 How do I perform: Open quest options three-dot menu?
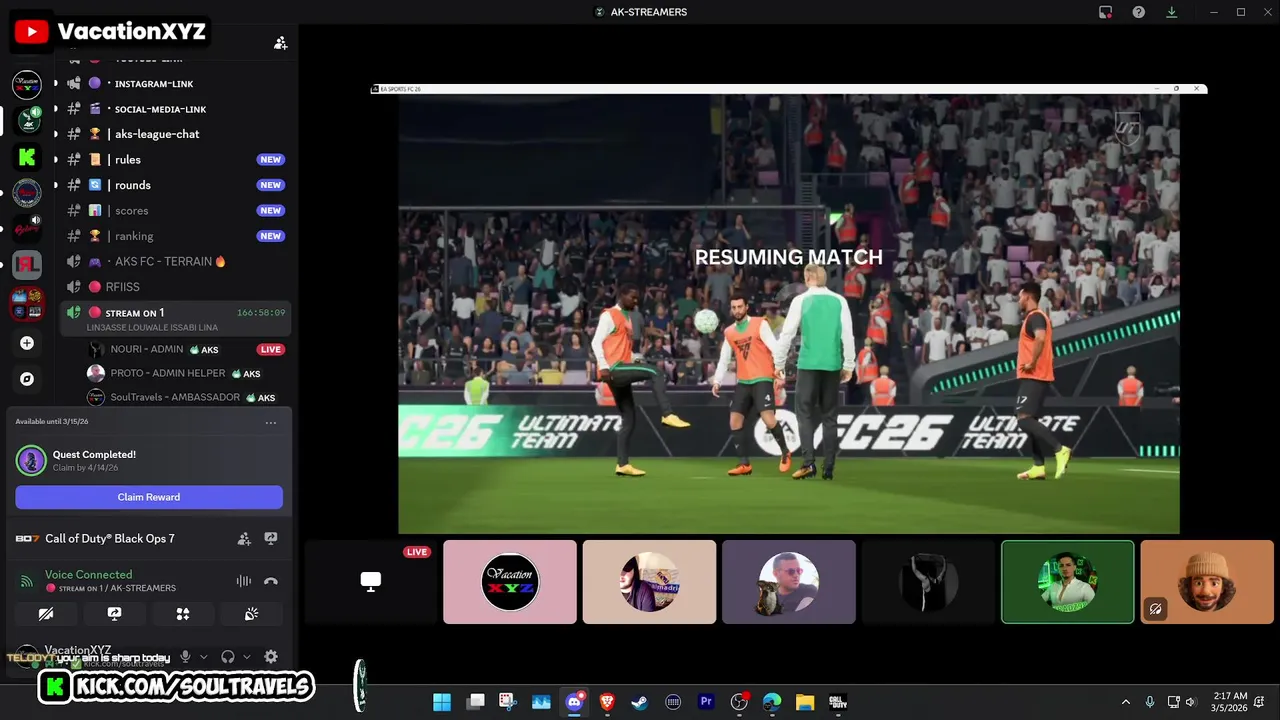(271, 423)
